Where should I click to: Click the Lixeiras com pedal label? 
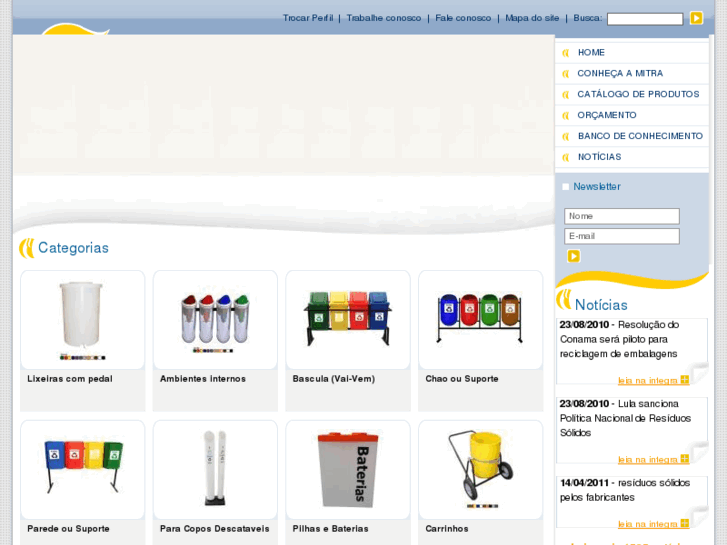pos(70,379)
